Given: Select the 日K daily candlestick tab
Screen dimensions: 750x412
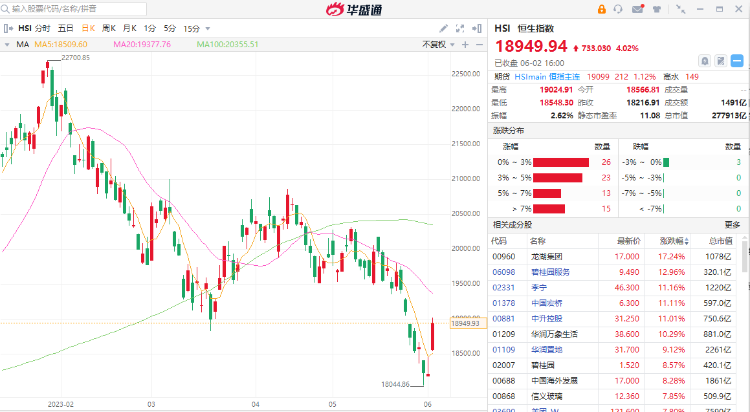Looking at the screenshot, I should pos(88,29).
